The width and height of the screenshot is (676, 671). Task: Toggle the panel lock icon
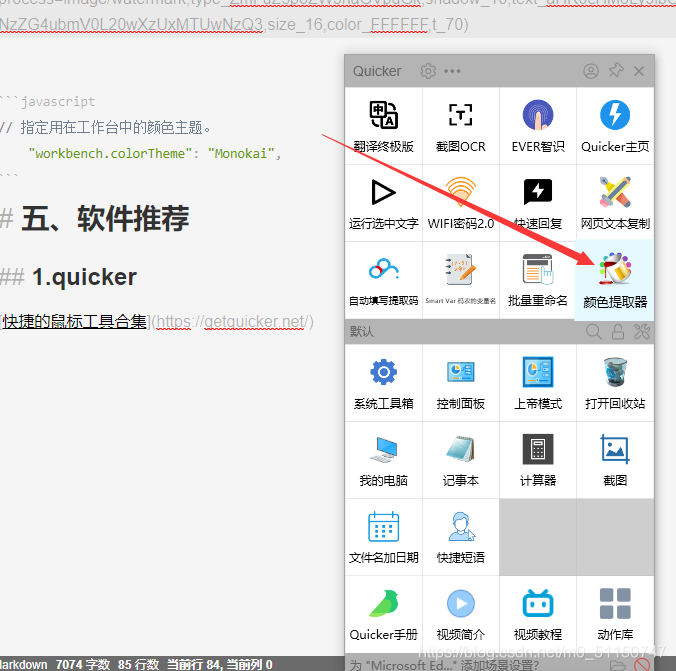pos(618,332)
